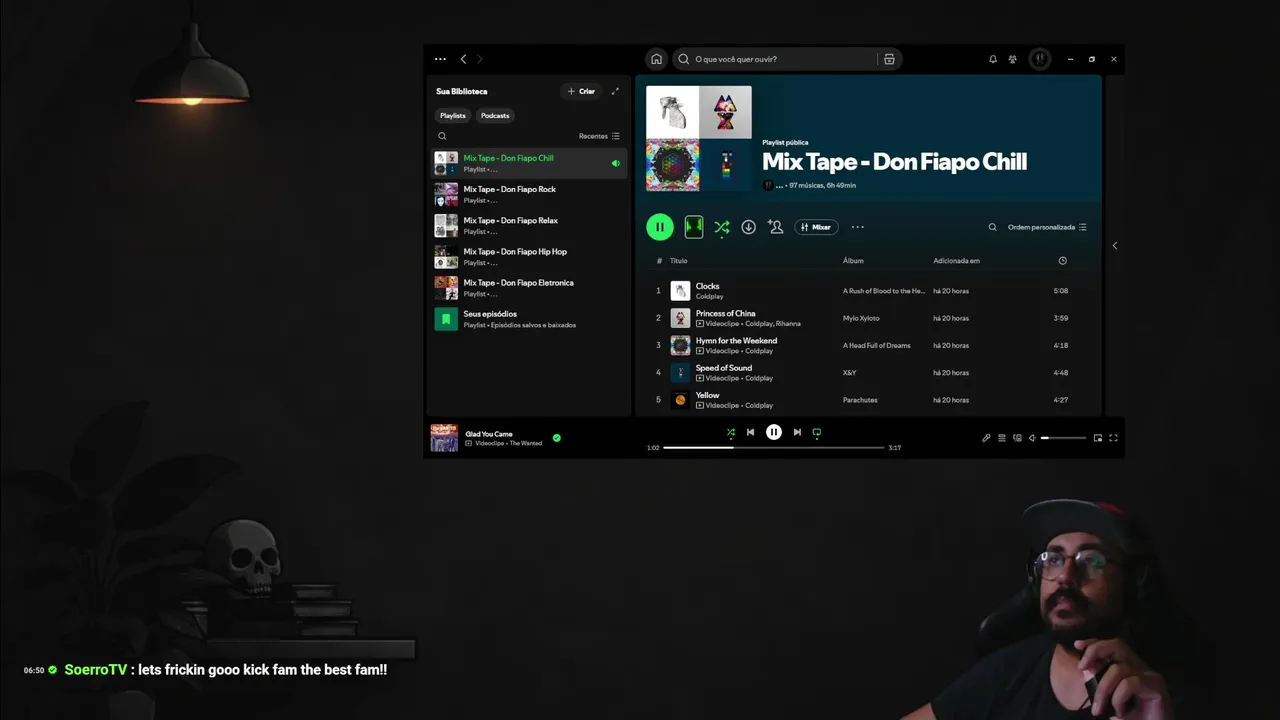Screen dimensions: 1280x720
Task: Toggle repeat in the player bar
Action: [x=817, y=432]
